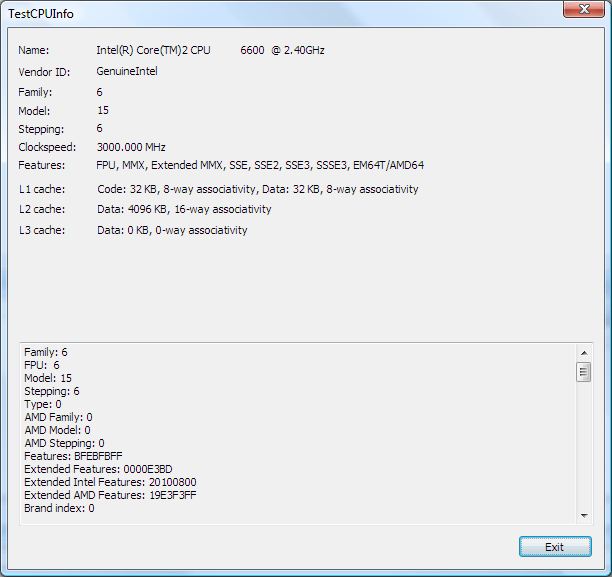612x577 pixels.
Task: Click 'AMD Stepping: 0' line
Action: 64,443
